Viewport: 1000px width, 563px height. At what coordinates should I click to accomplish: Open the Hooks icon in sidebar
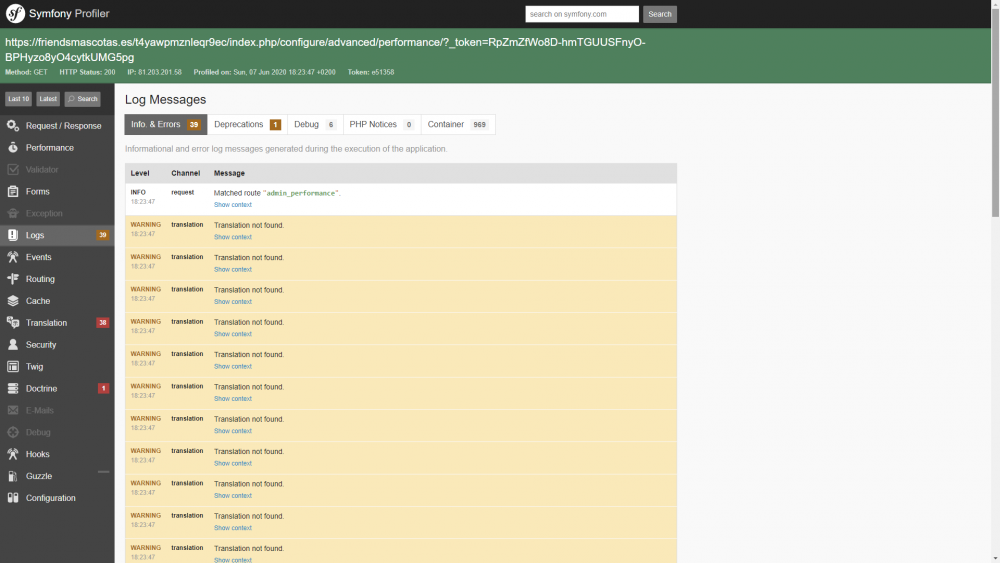tap(13, 454)
